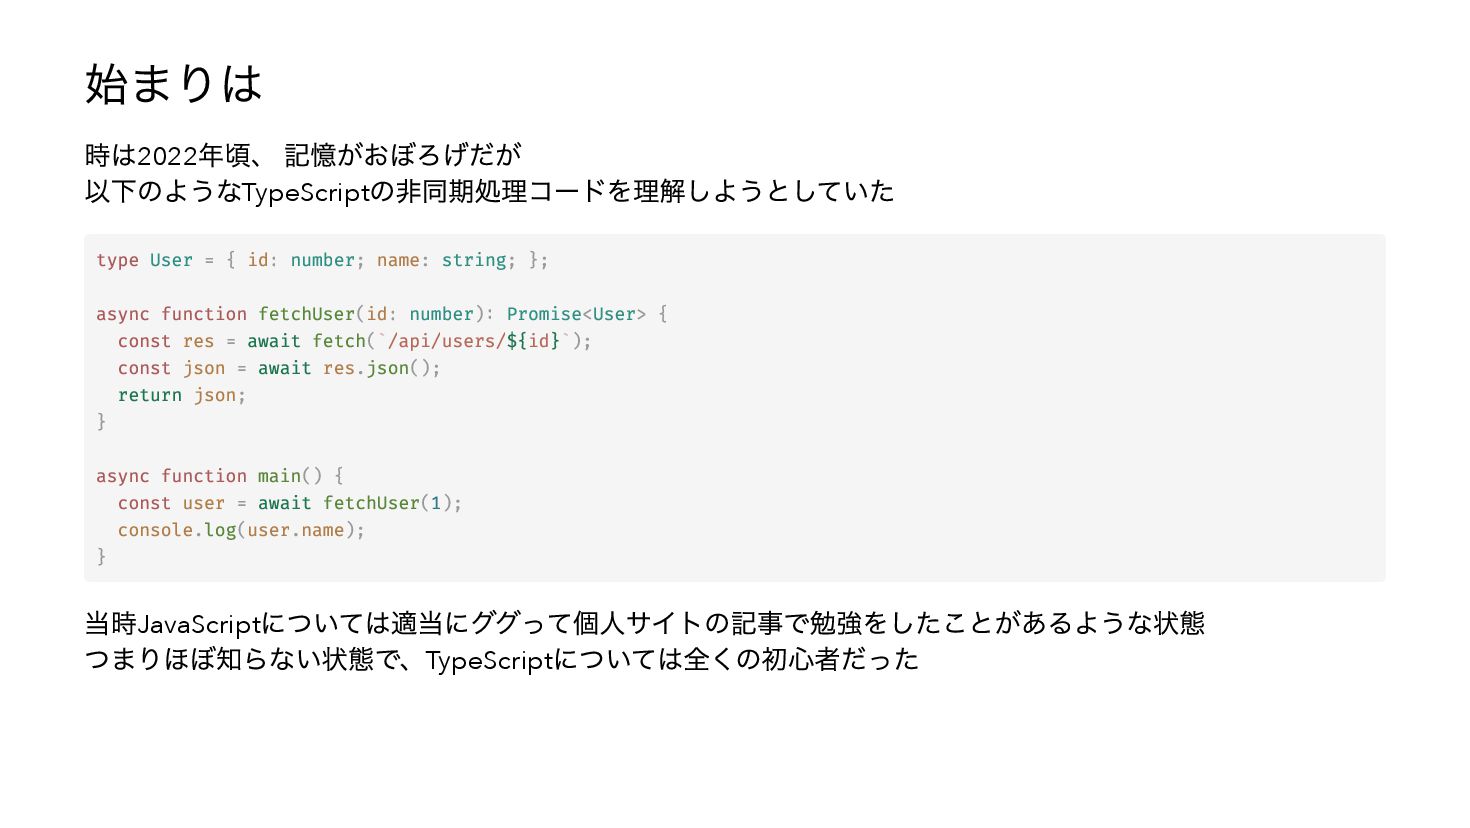Click the line mentioning 2022年頃
The width and height of the screenshot is (1470, 828).
click(303, 155)
